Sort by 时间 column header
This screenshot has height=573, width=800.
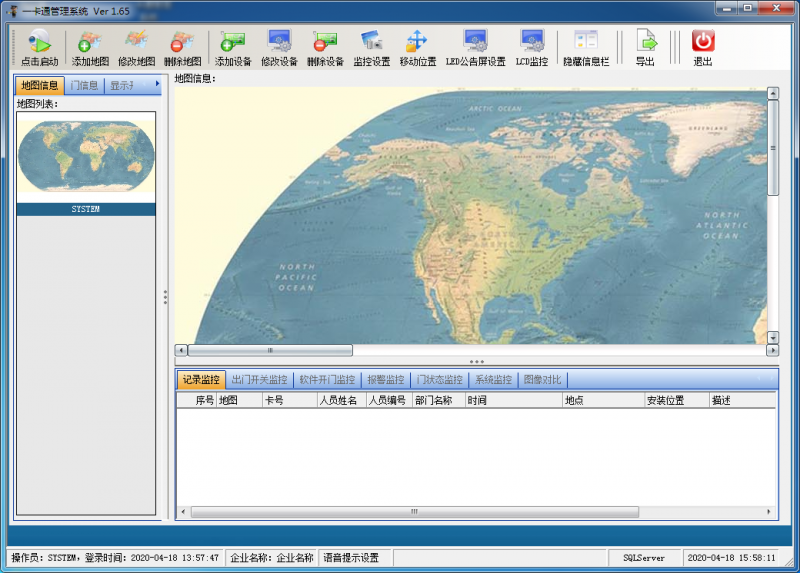point(513,400)
